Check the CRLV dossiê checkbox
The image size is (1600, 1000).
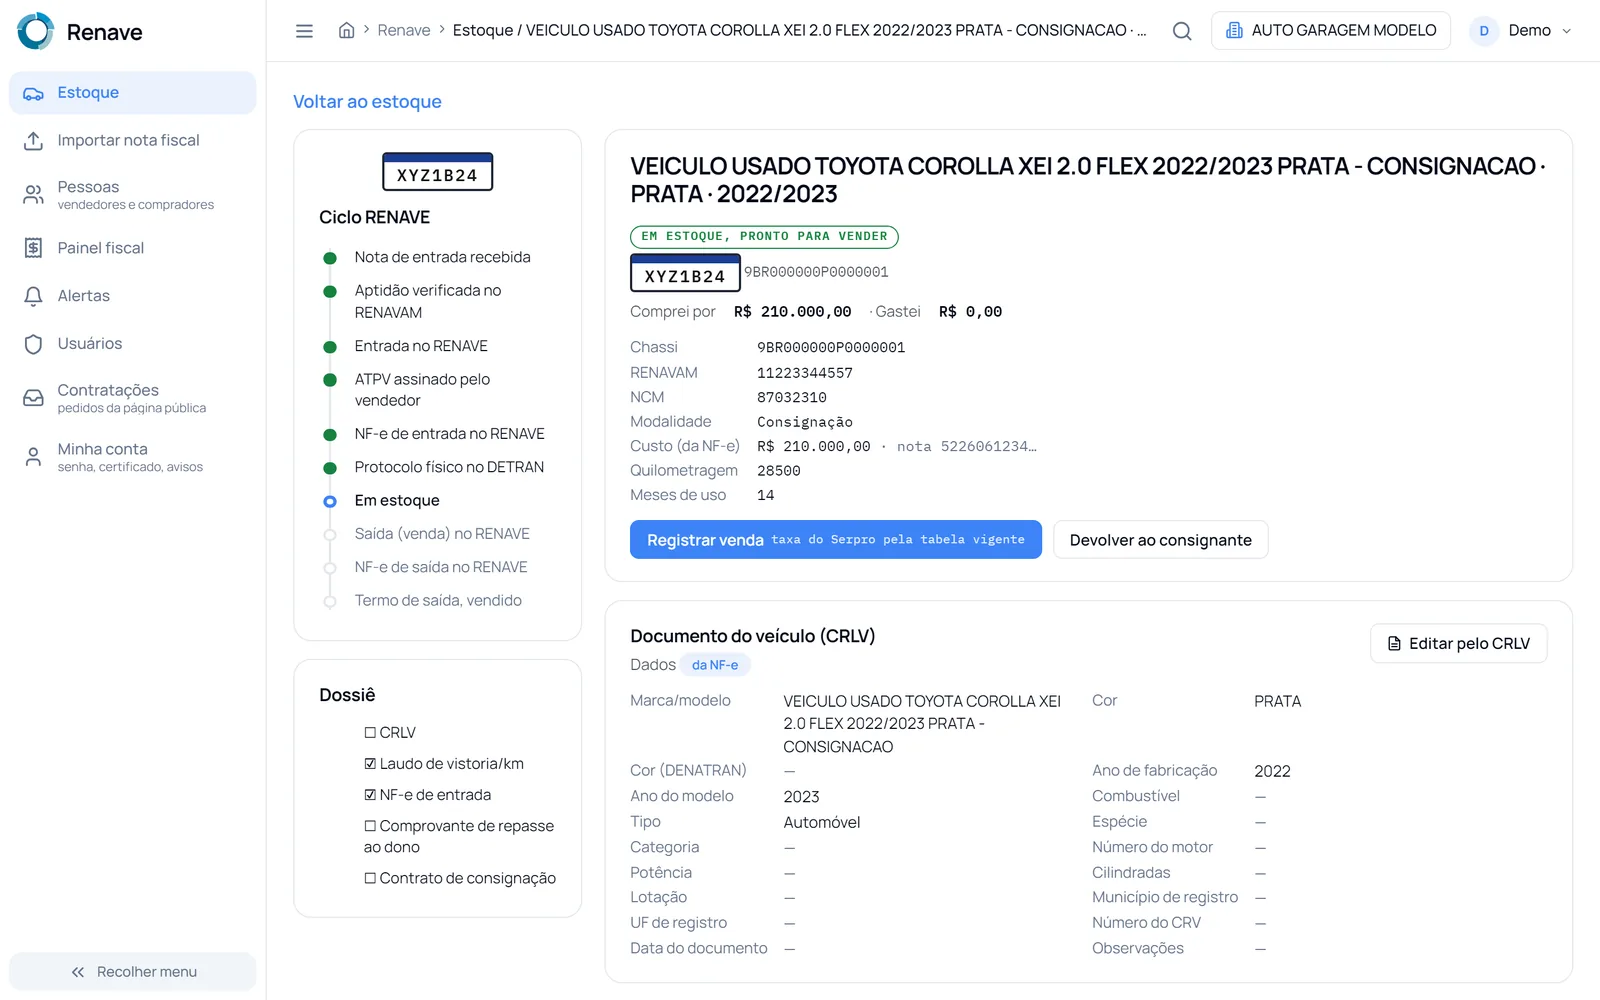point(370,733)
